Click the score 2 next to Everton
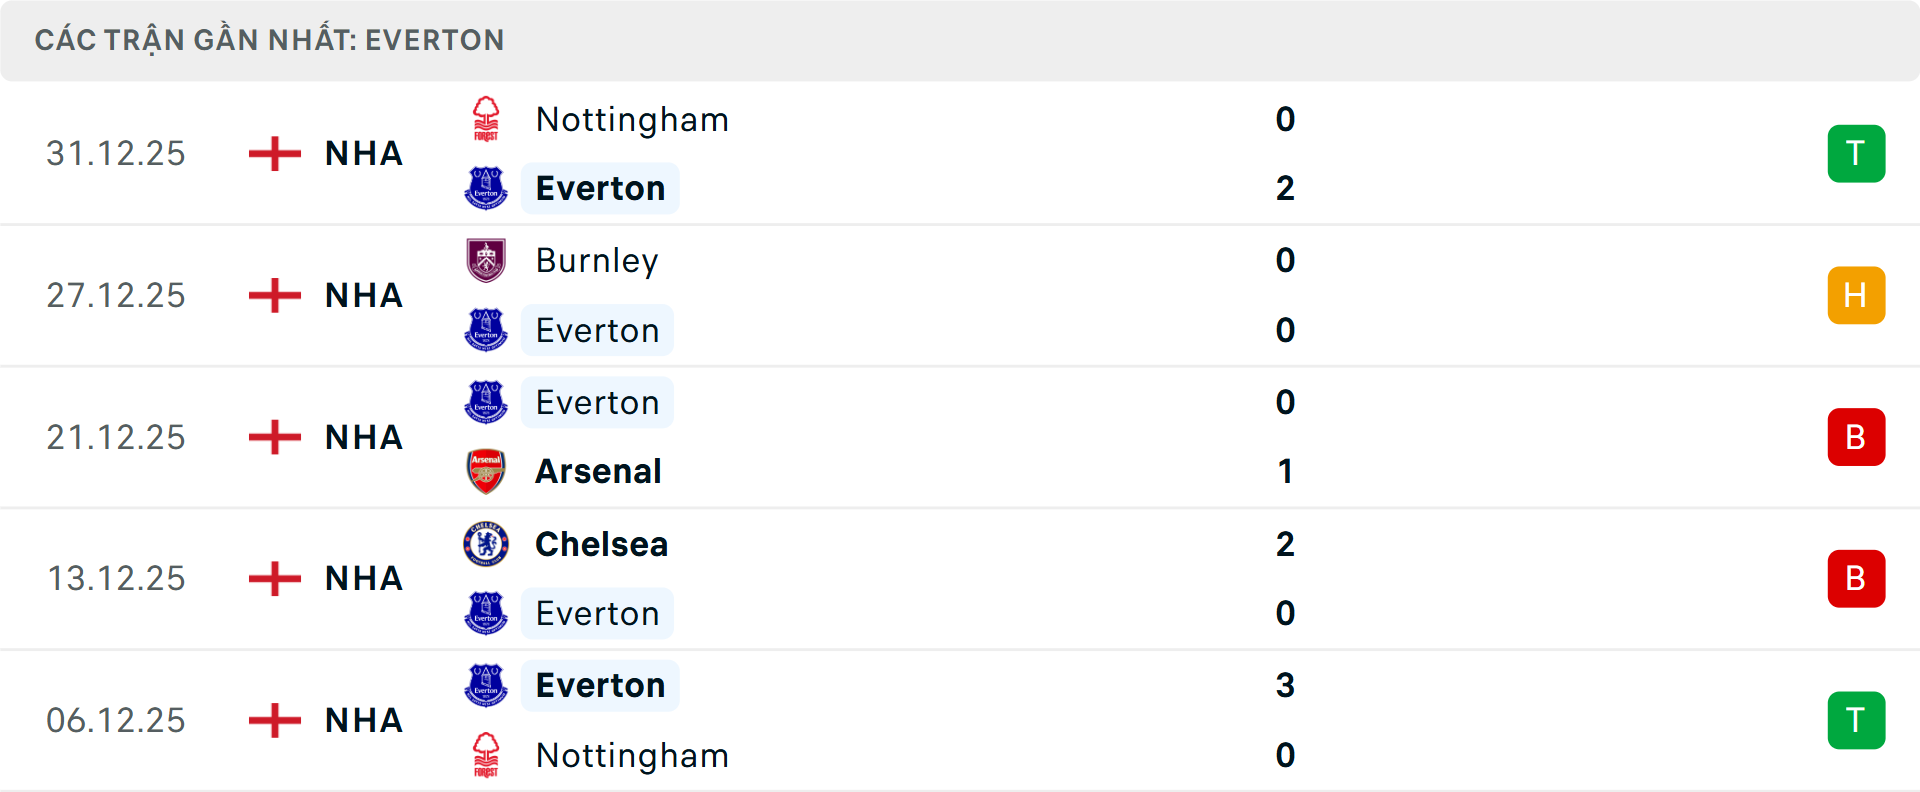 [x=1286, y=188]
